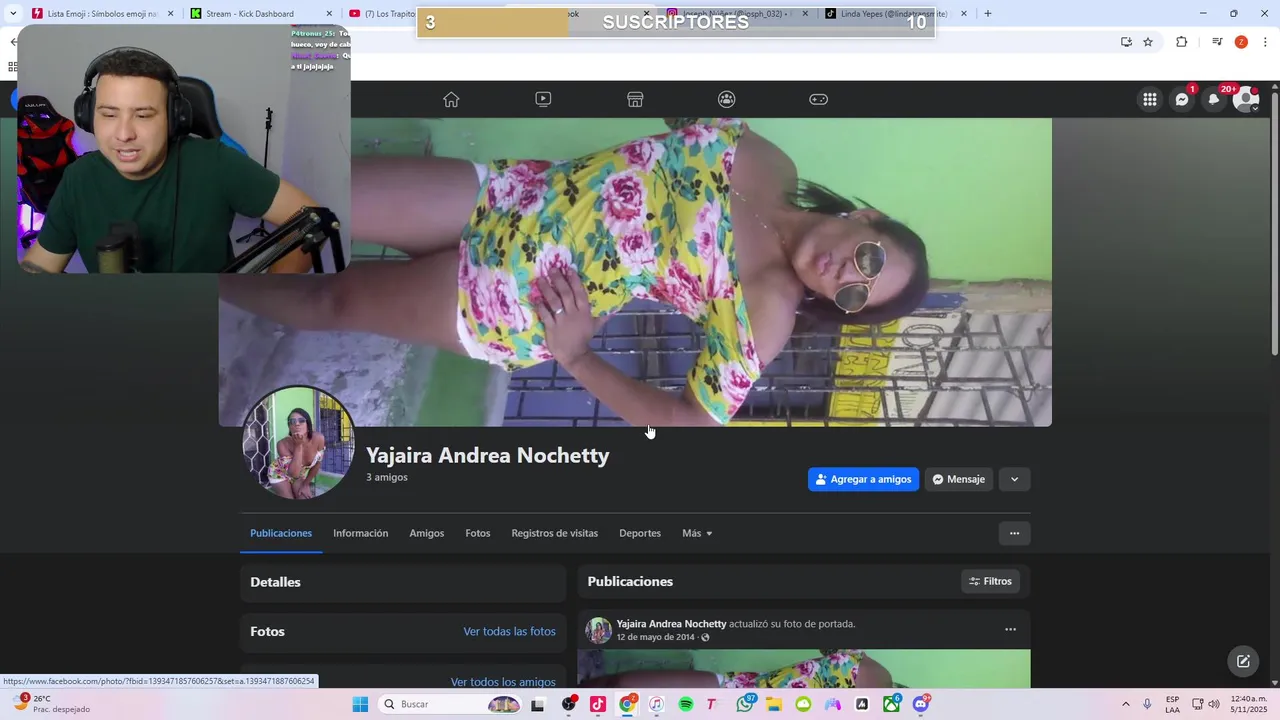
Task: Open the Chrome extensions puzzle icon
Action: (x=1181, y=42)
